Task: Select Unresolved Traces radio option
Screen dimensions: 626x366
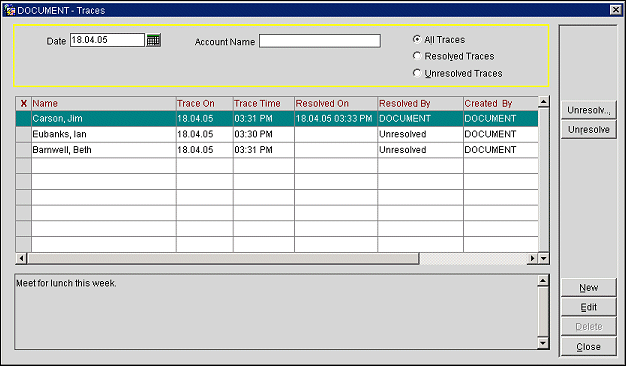Action: click(417, 73)
